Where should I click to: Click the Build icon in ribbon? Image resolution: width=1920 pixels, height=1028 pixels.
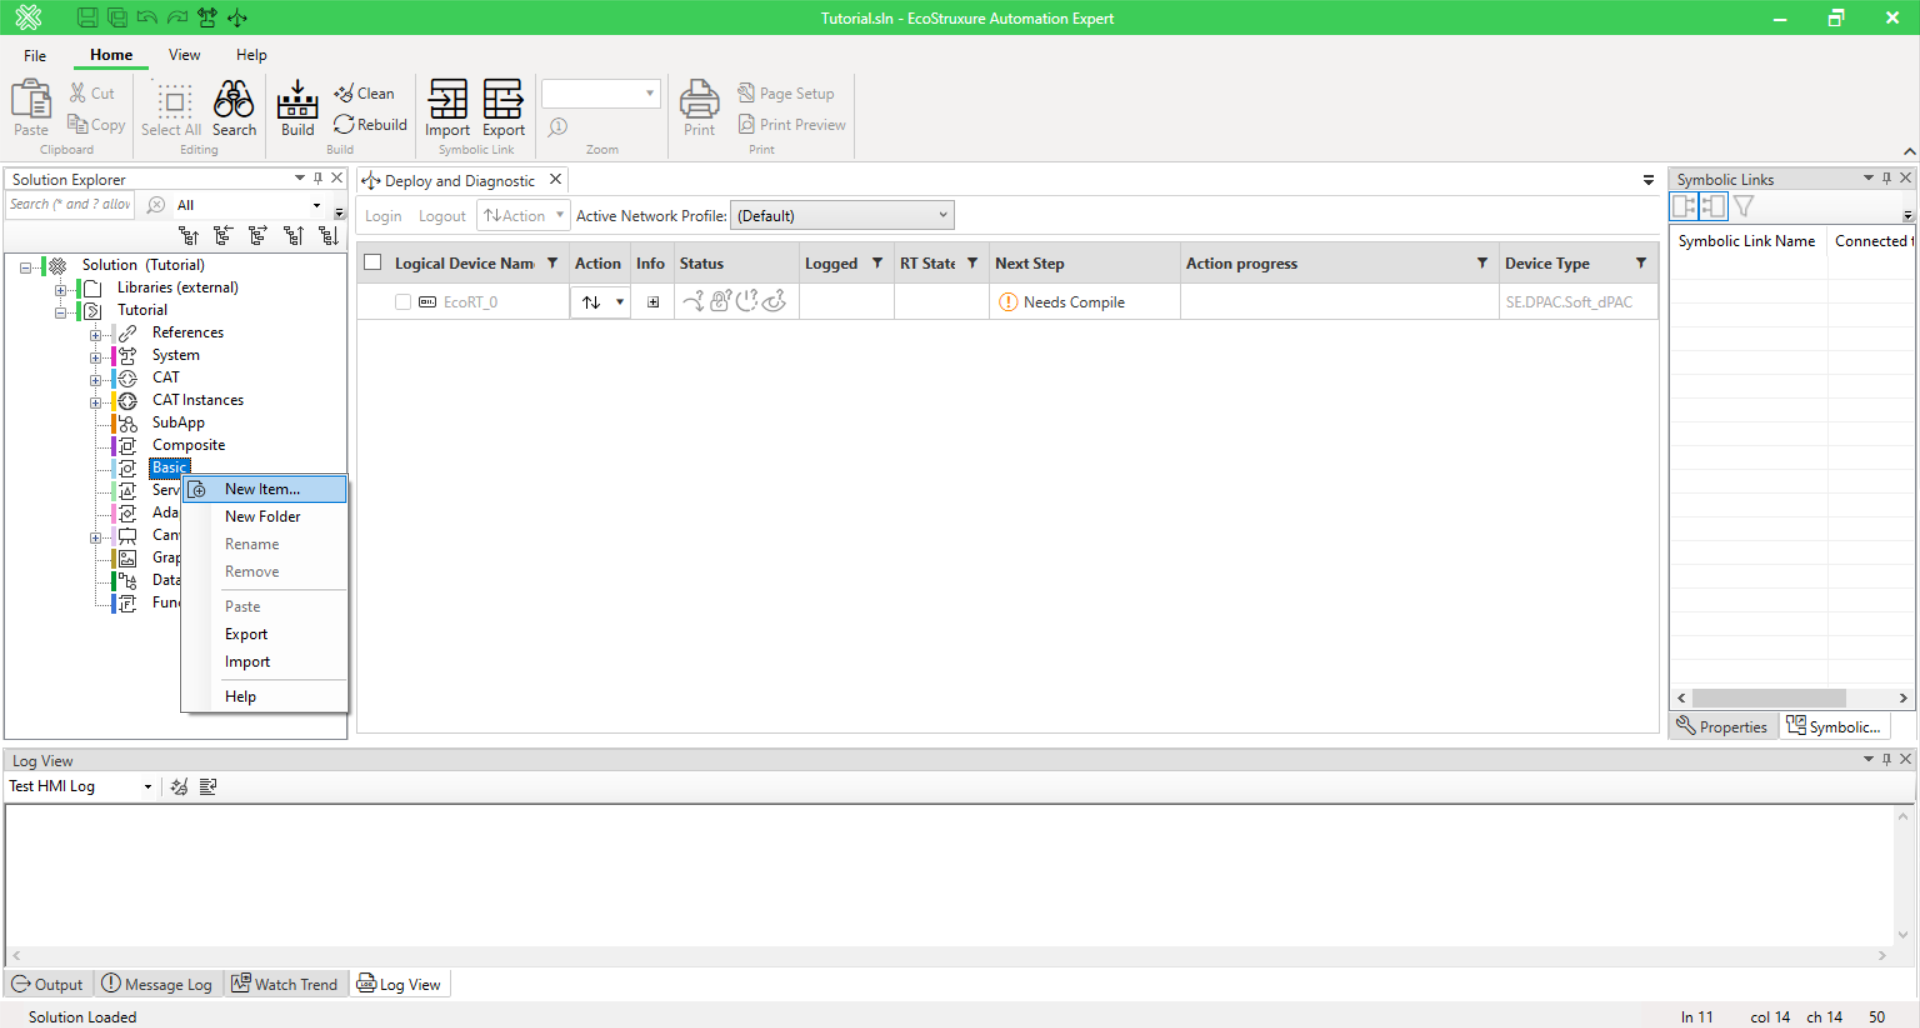[x=297, y=108]
